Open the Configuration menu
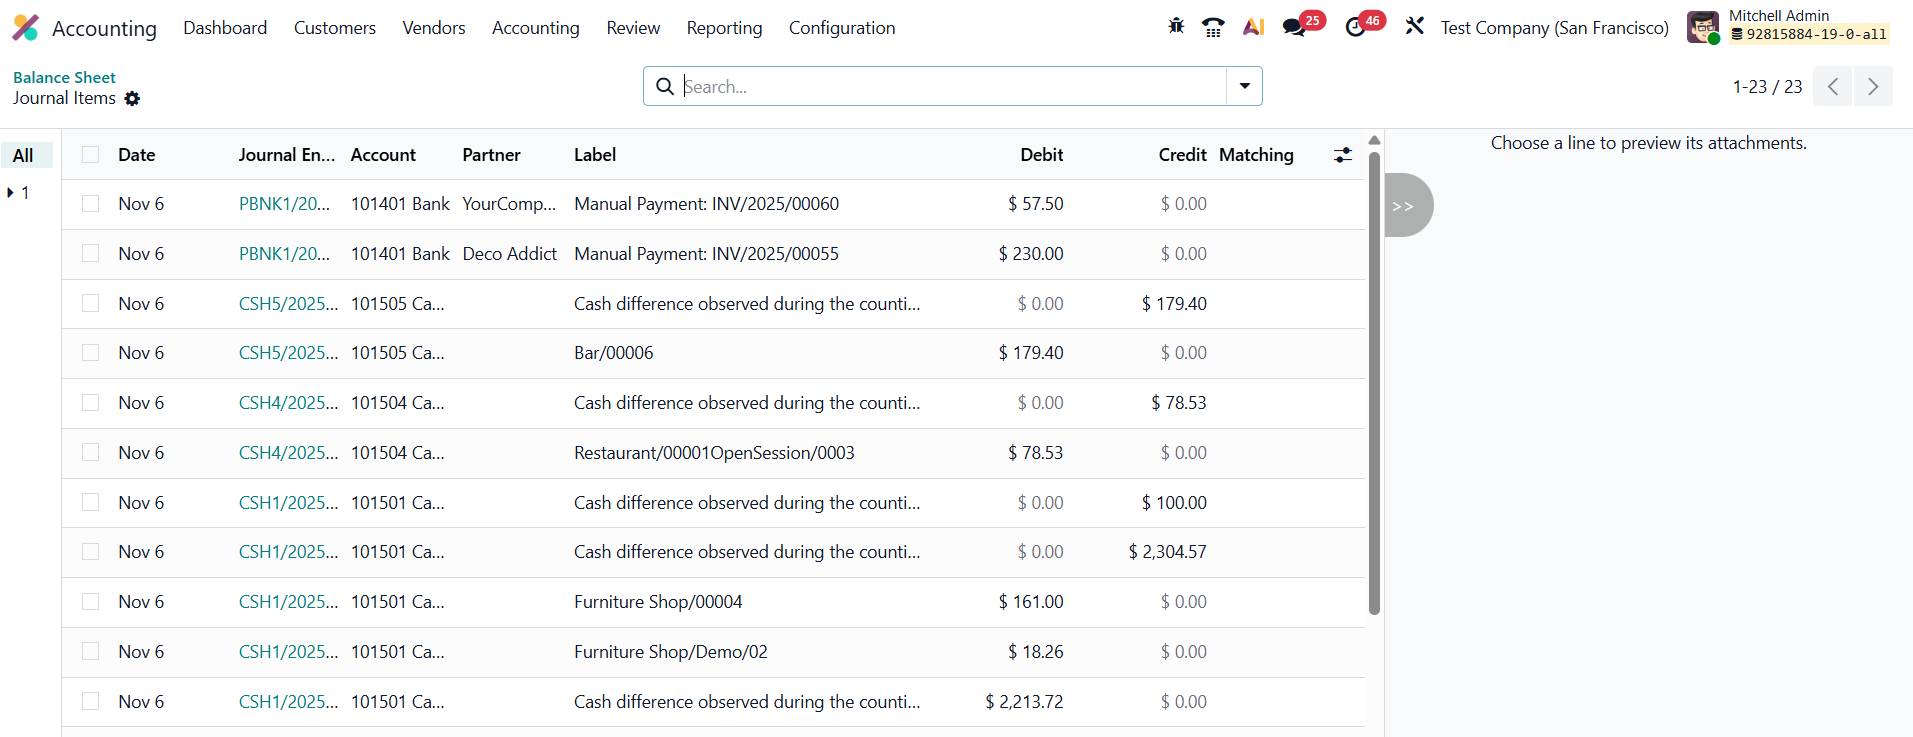The image size is (1913, 737). [841, 28]
